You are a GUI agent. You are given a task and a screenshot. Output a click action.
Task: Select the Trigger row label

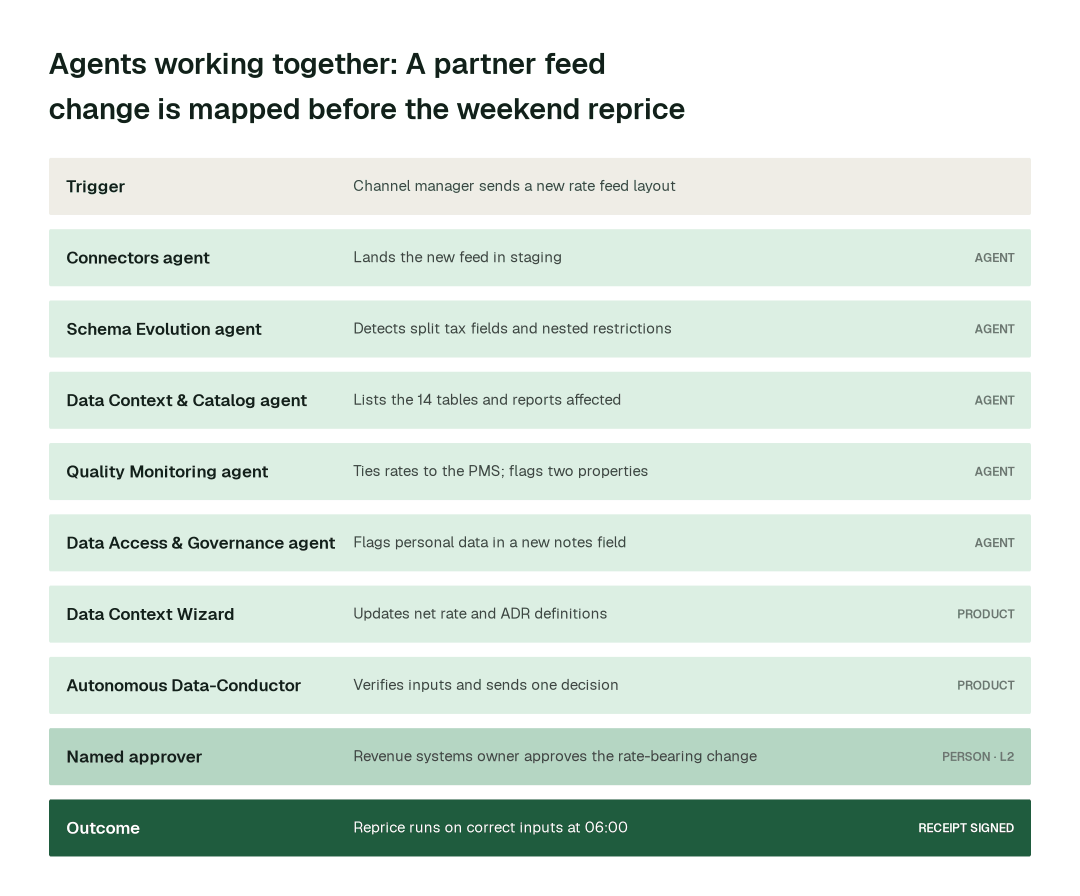[95, 187]
